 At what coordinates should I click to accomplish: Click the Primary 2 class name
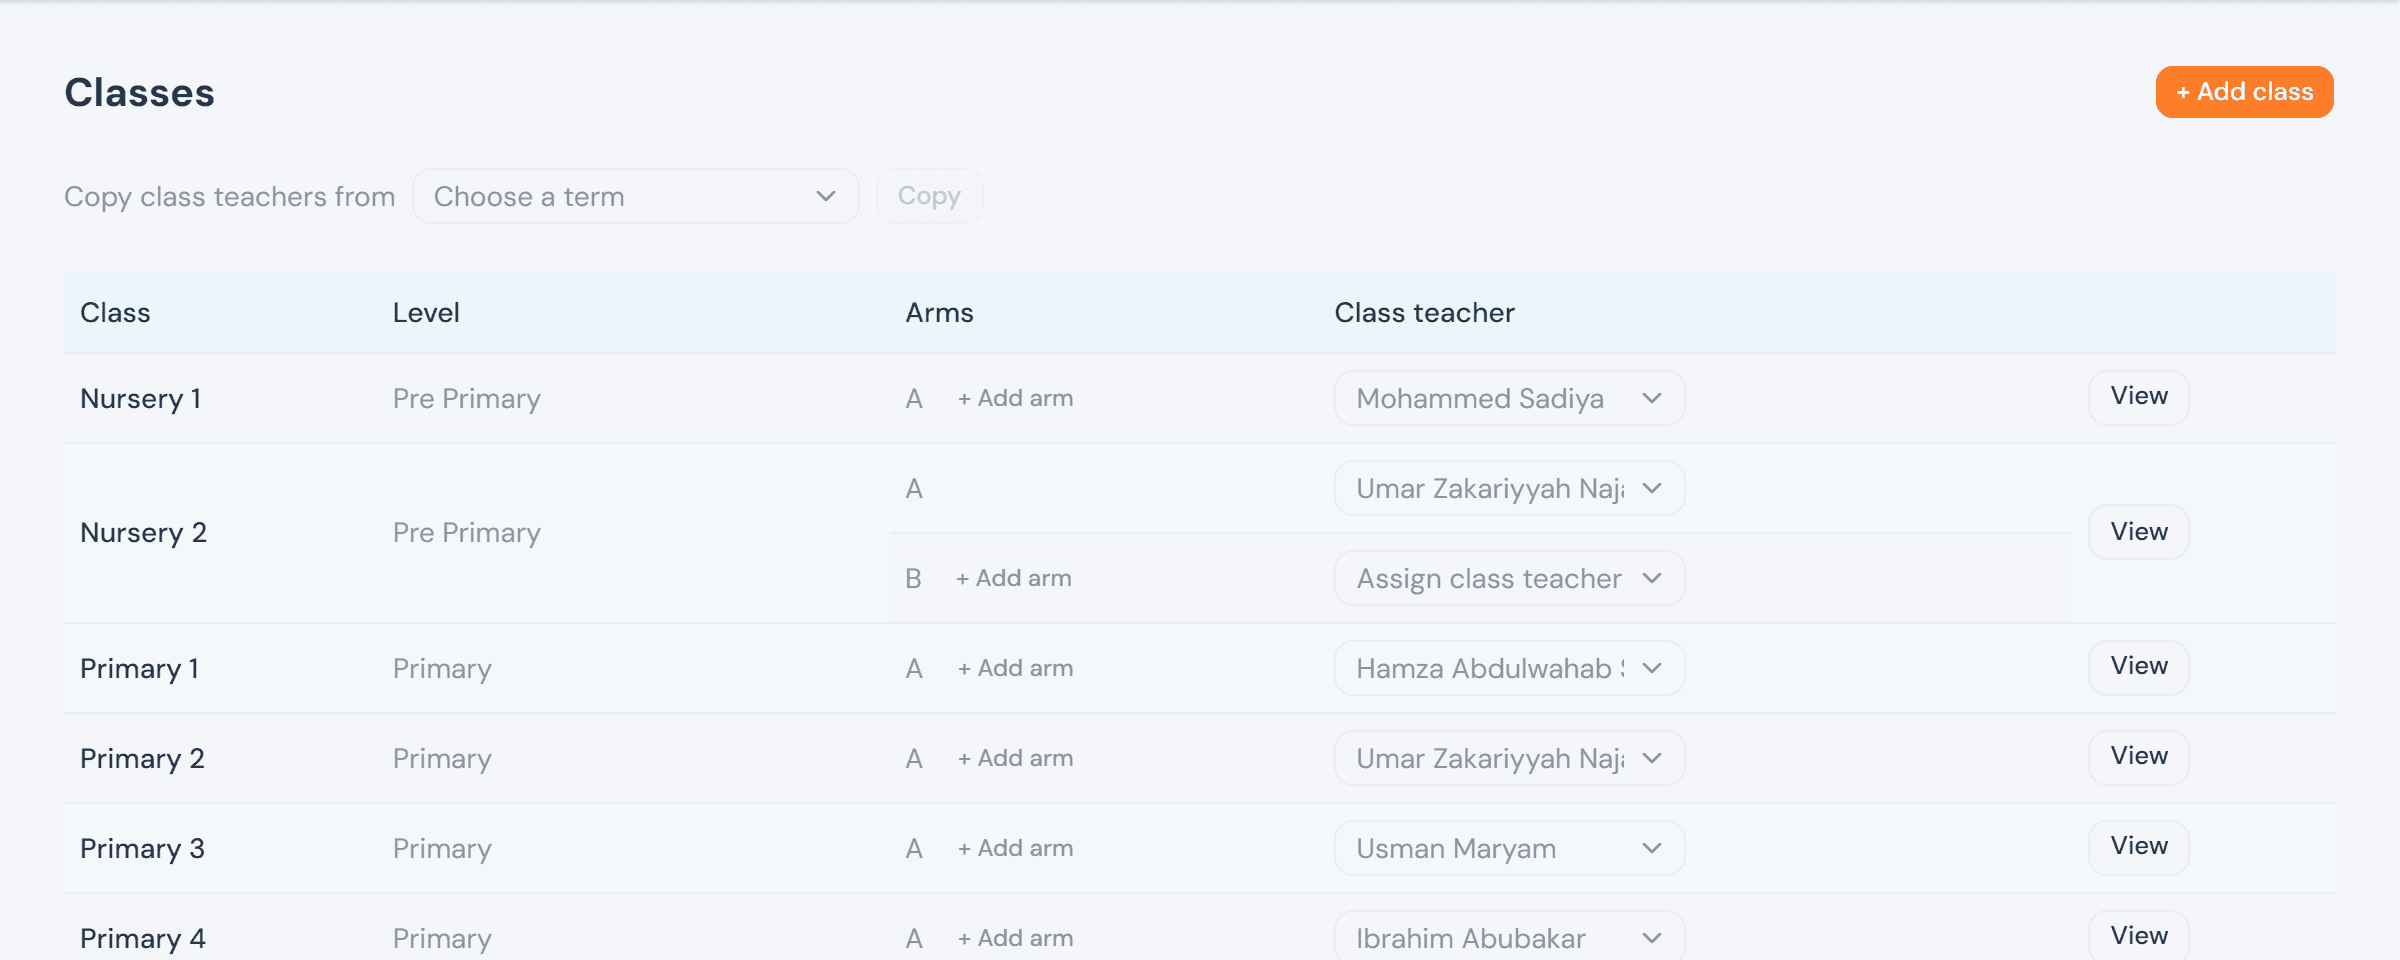142,758
